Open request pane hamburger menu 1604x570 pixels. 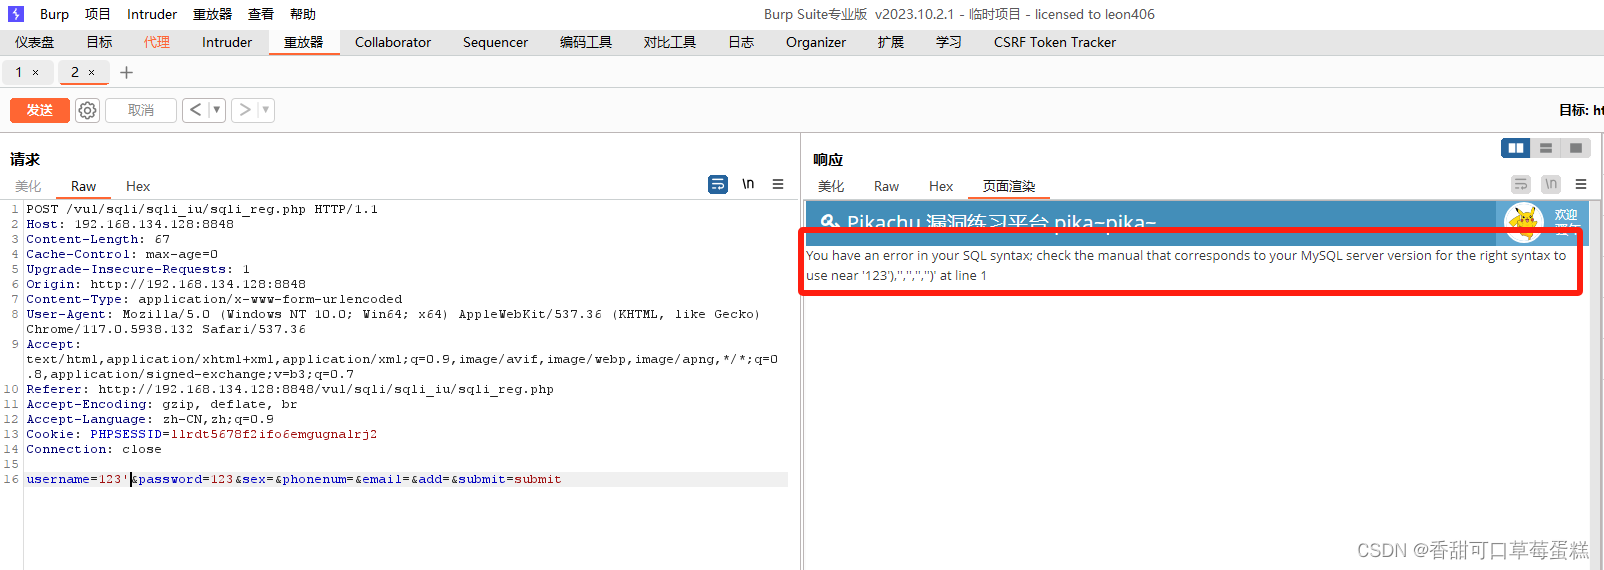pyautogui.click(x=778, y=185)
